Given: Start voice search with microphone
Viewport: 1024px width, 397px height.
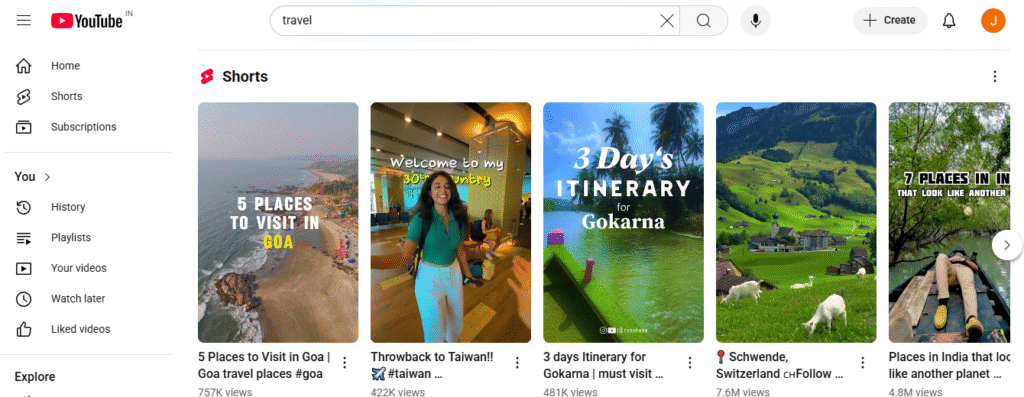Looking at the screenshot, I should (756, 21).
